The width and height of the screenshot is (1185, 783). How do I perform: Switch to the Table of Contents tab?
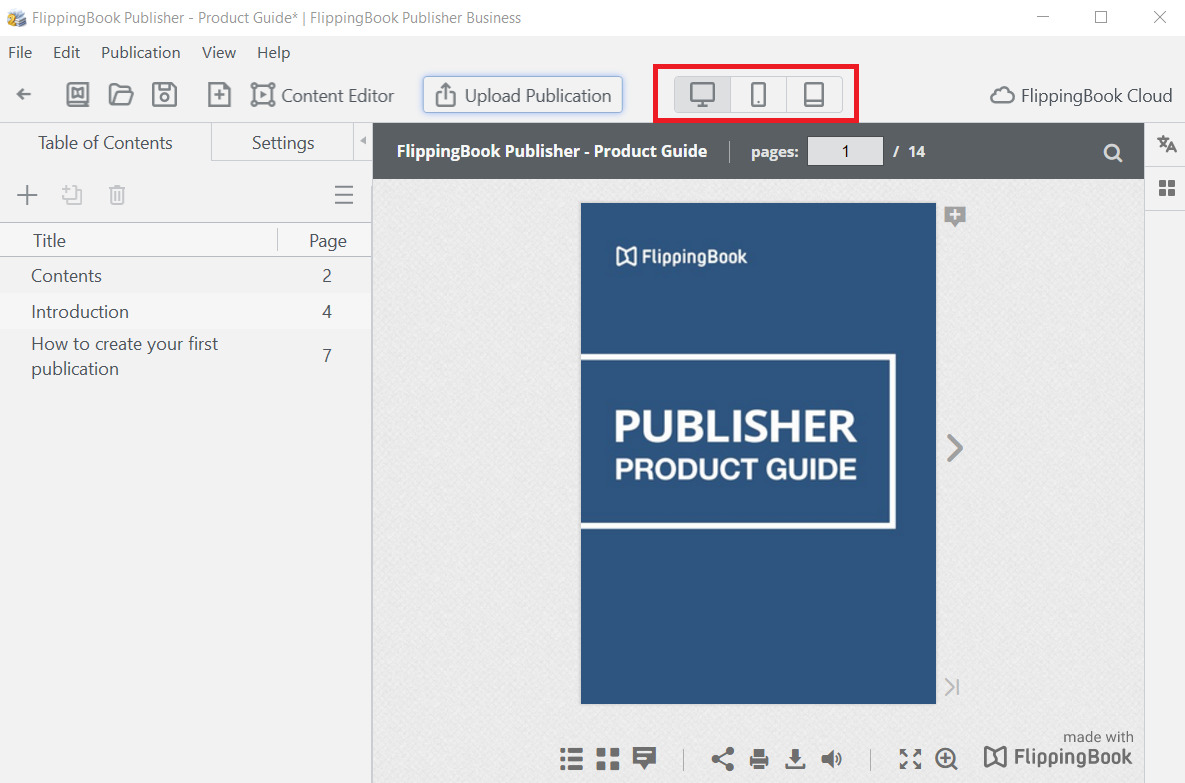tap(105, 143)
